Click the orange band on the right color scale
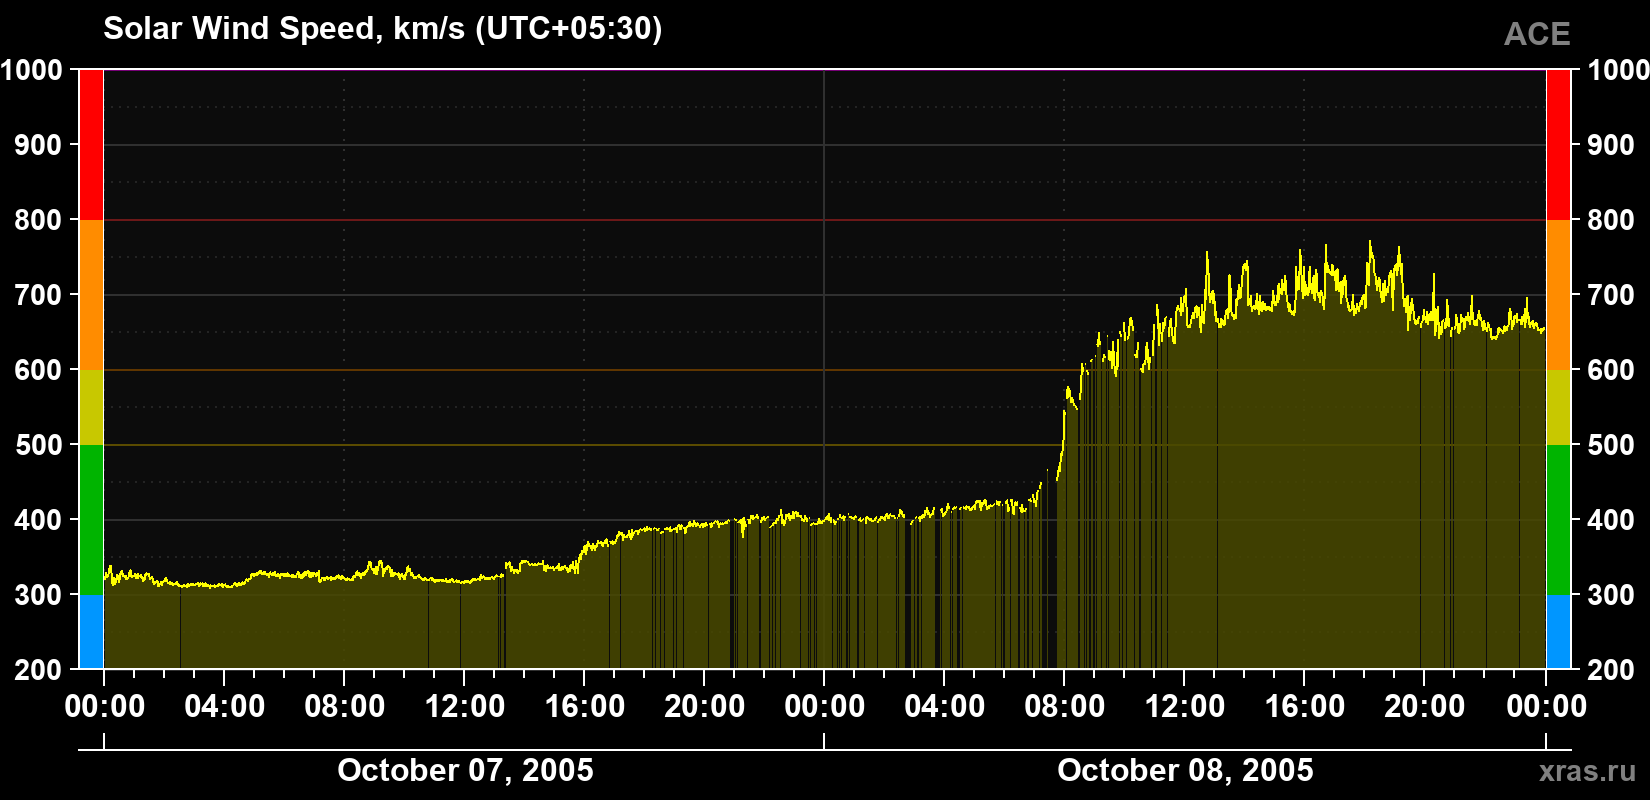The height and width of the screenshot is (800, 1650). coord(1558,295)
